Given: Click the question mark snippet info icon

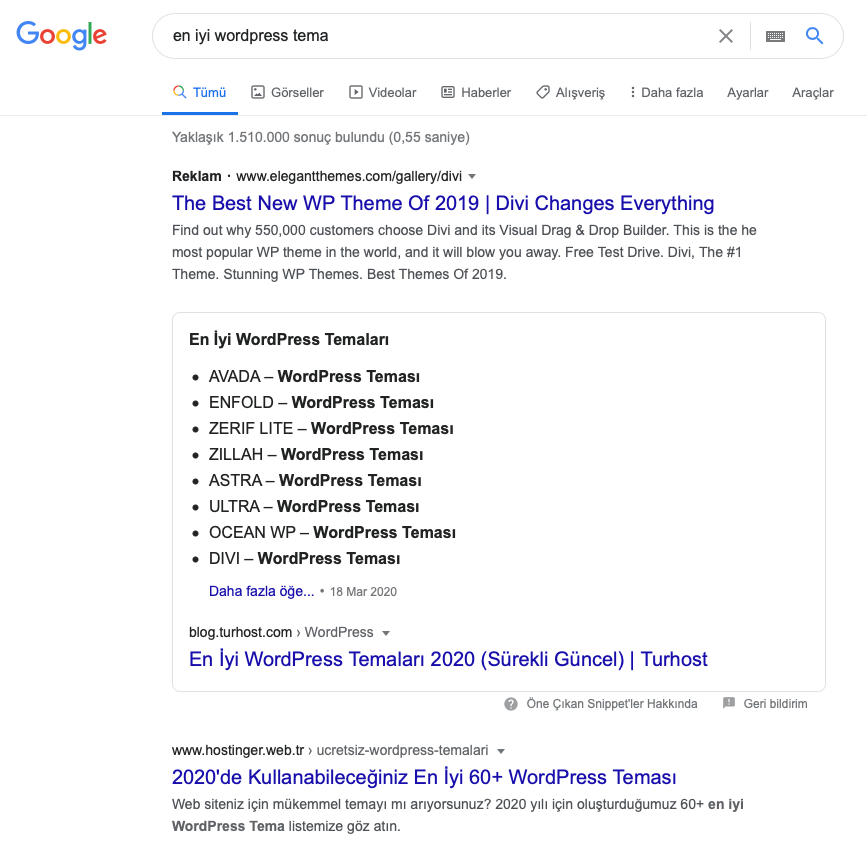Looking at the screenshot, I should click(x=511, y=704).
